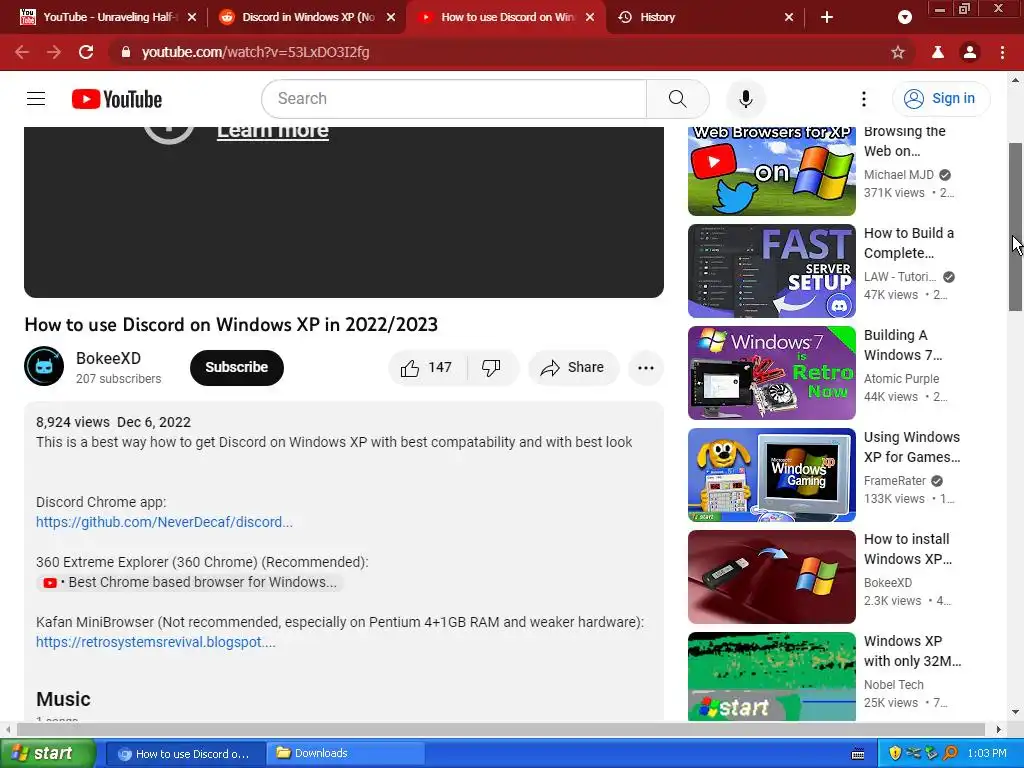This screenshot has height=768, width=1024.
Task: Go back in browser navigation
Action: [x=22, y=52]
